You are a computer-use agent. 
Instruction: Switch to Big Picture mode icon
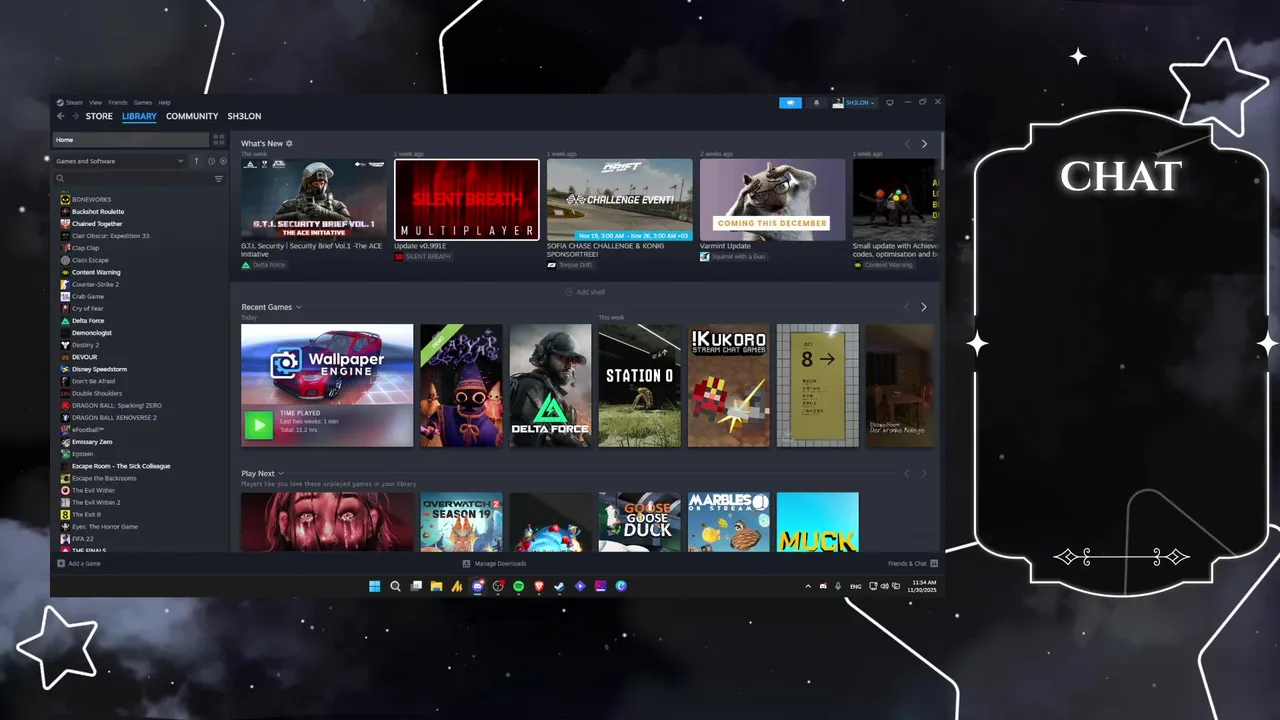pos(890,102)
